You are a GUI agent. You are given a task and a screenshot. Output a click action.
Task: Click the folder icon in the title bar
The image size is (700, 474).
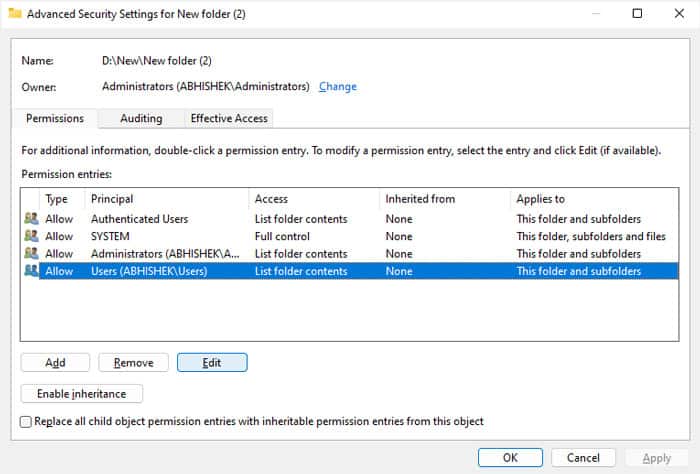coord(15,13)
